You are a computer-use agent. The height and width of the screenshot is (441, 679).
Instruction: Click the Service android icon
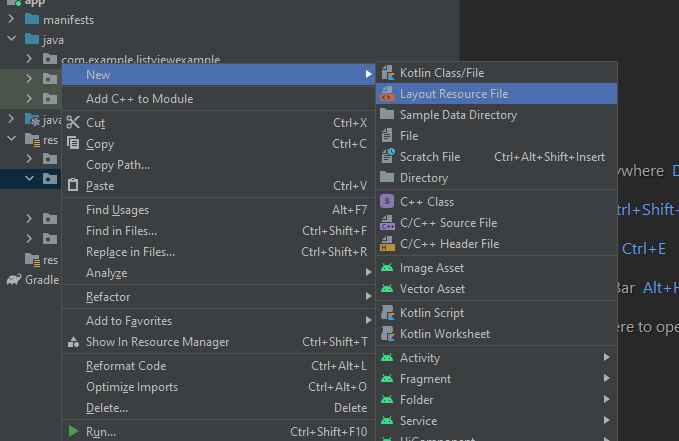(387, 420)
